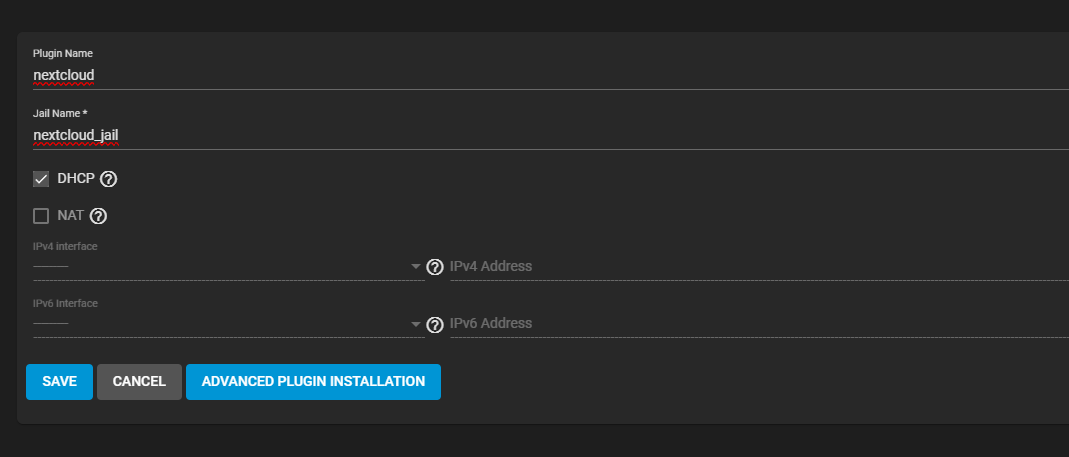Uncheck the DHCP checkbox

point(41,179)
